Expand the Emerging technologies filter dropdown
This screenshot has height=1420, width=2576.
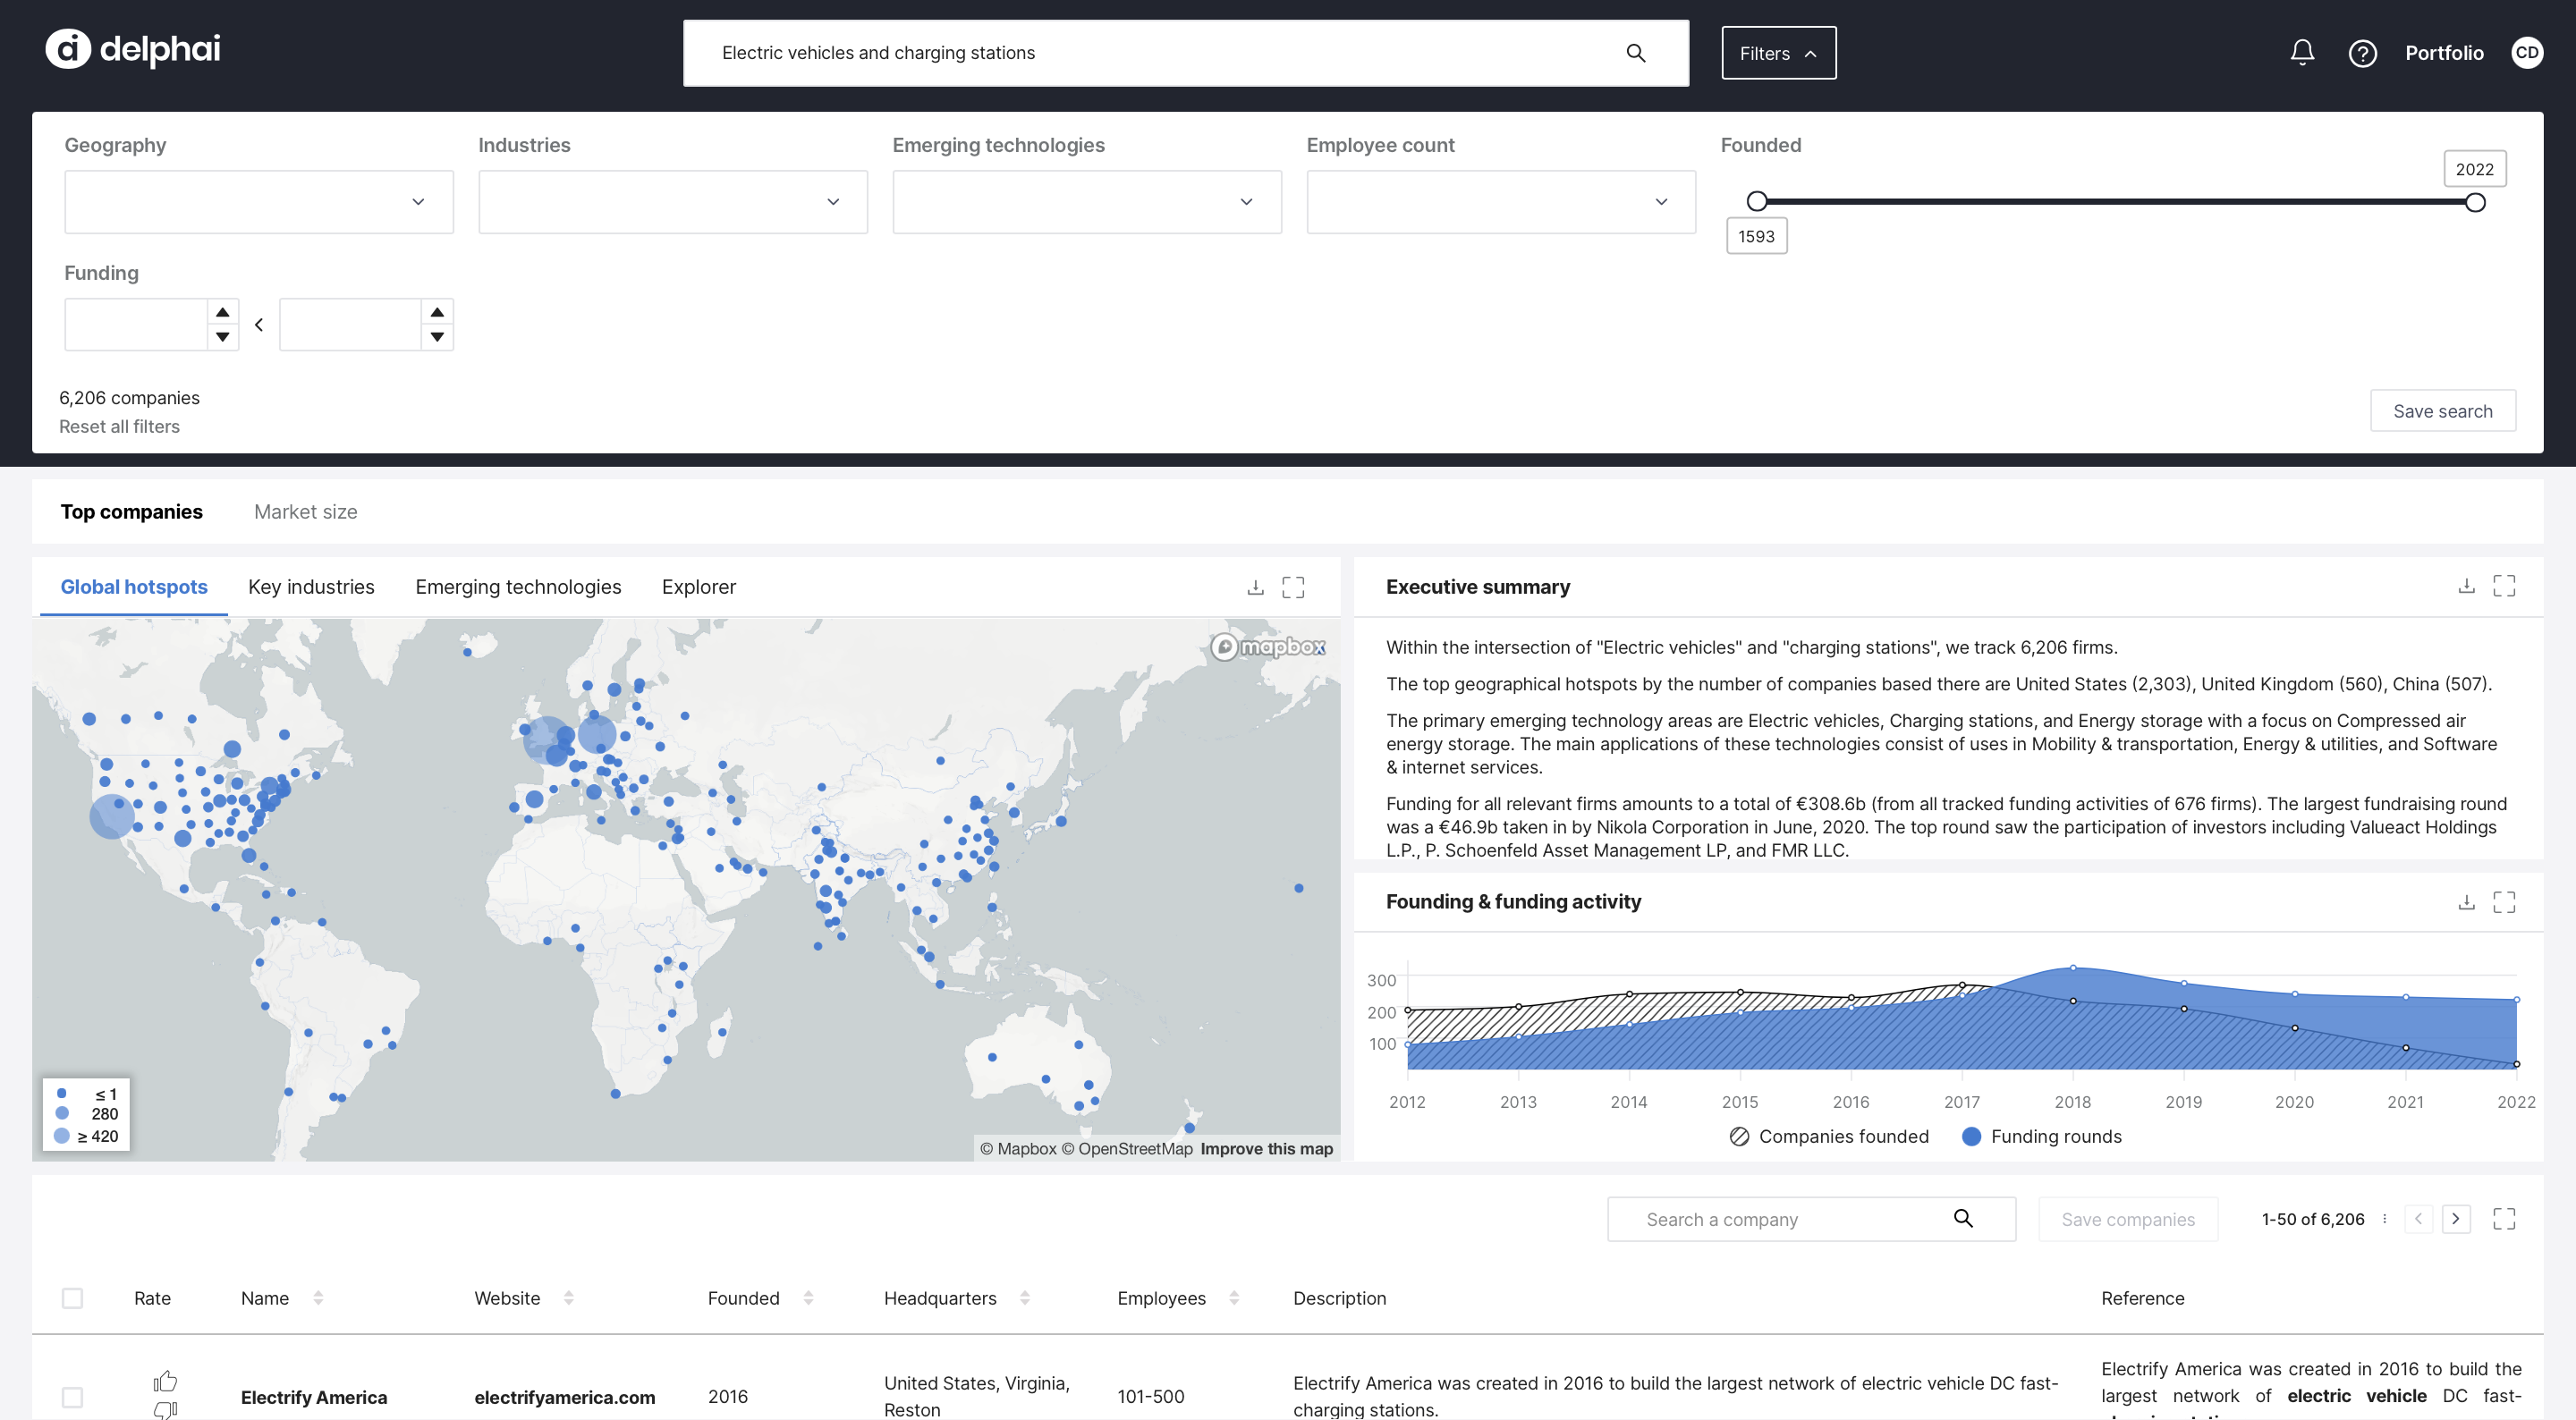tap(1086, 202)
